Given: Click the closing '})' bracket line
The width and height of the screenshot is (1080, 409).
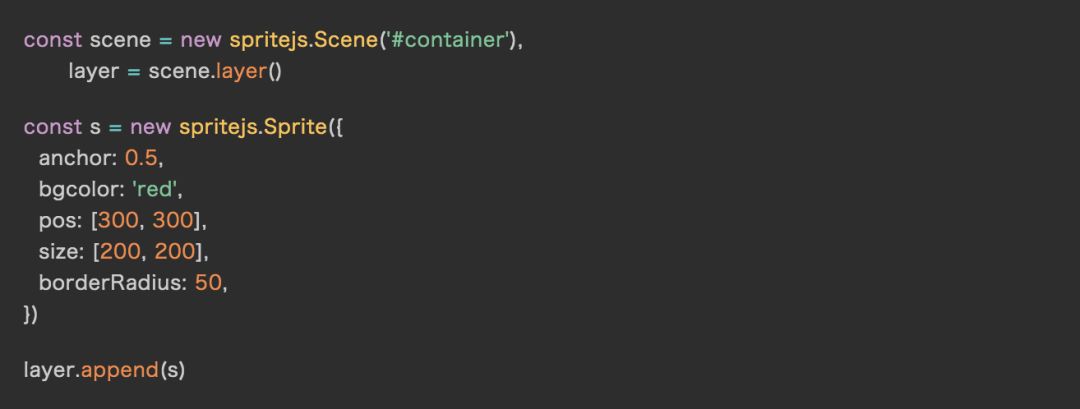Looking at the screenshot, I should coord(30,313).
